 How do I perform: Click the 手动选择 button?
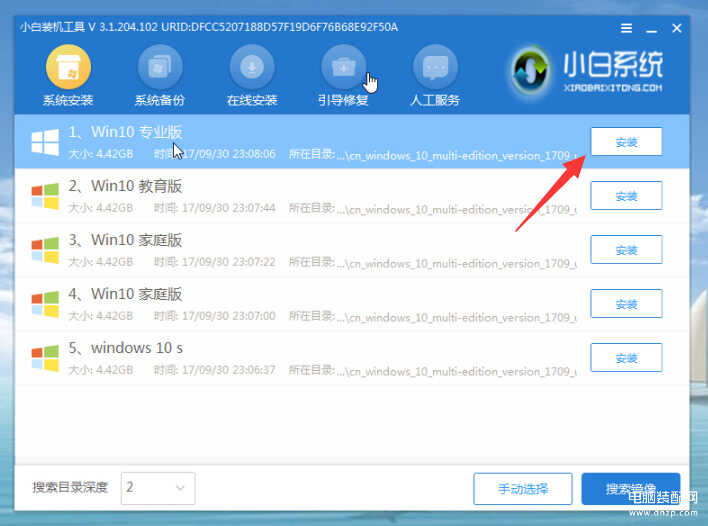tap(523, 489)
